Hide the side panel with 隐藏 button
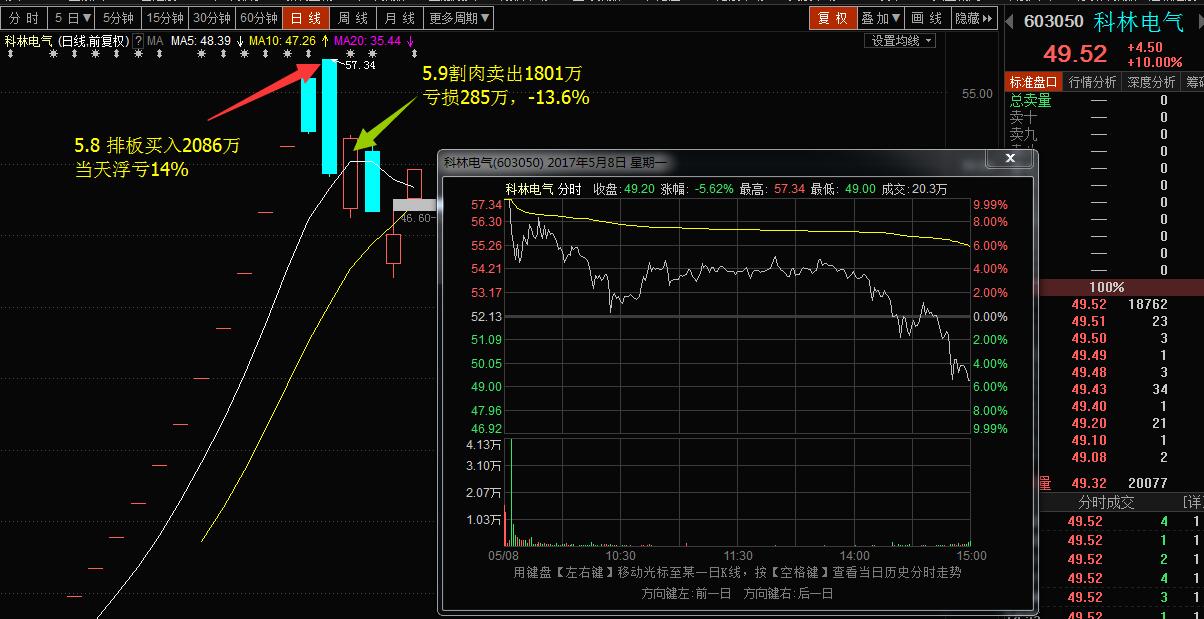Screen dimensions: 1204x619 point(974,18)
